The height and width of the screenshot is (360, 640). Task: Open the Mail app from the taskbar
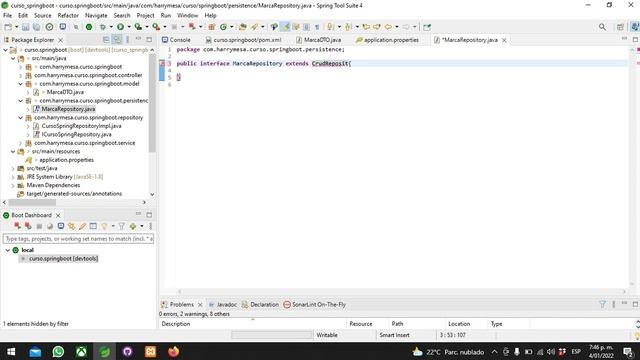[x=35, y=351]
